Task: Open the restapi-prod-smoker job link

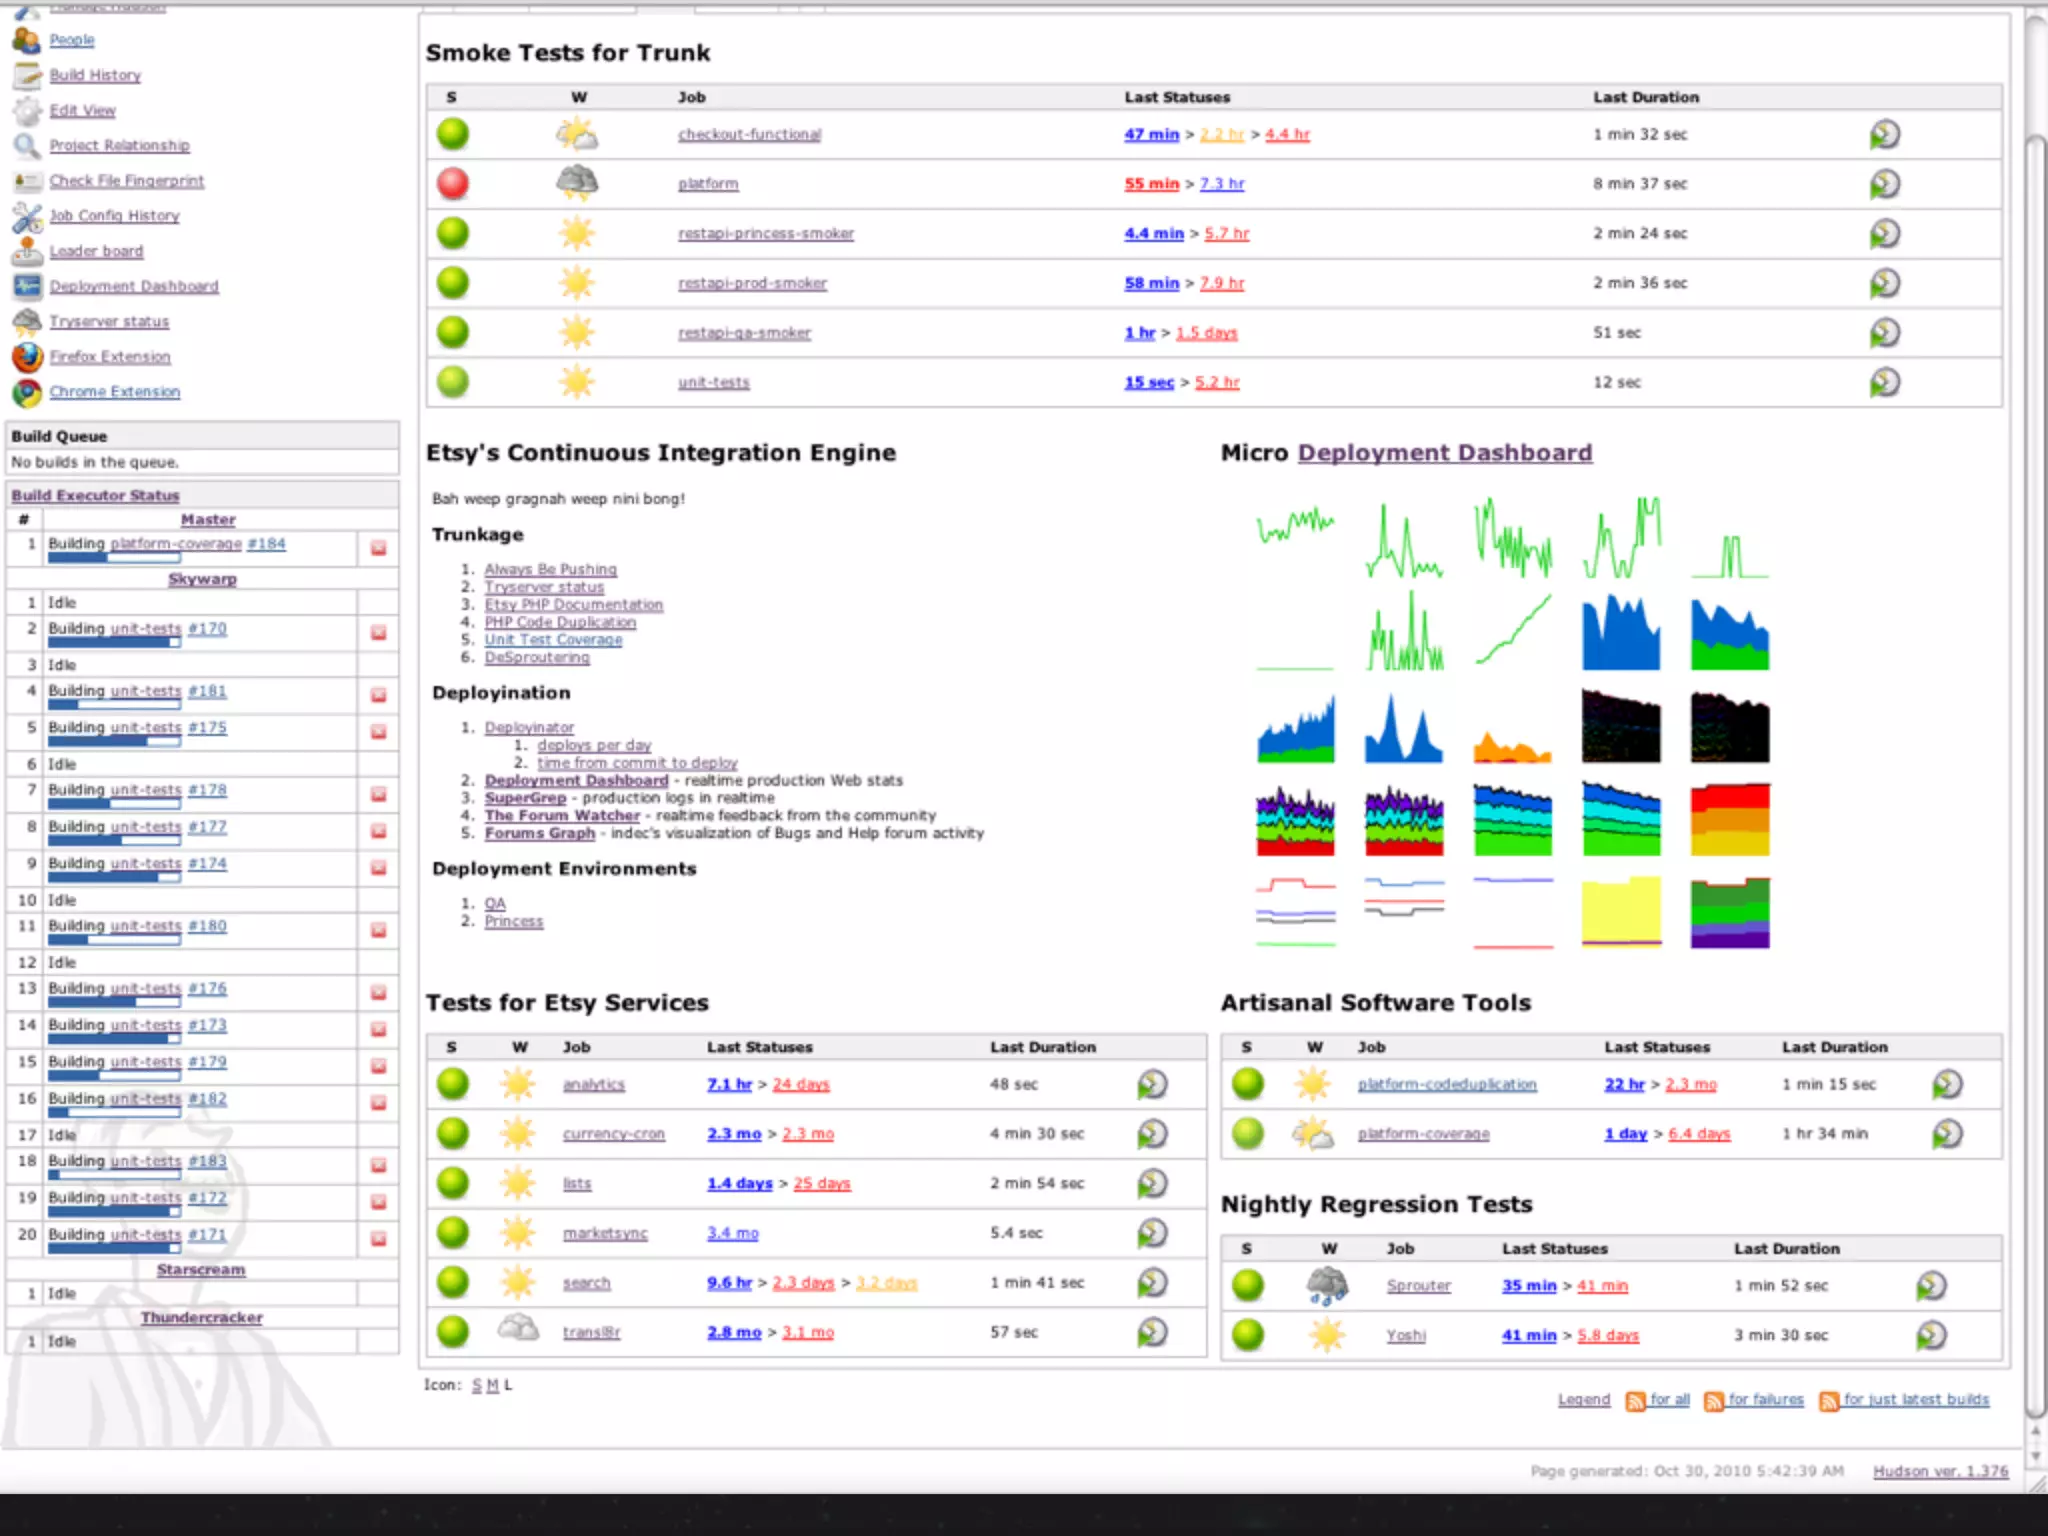Action: 752,283
